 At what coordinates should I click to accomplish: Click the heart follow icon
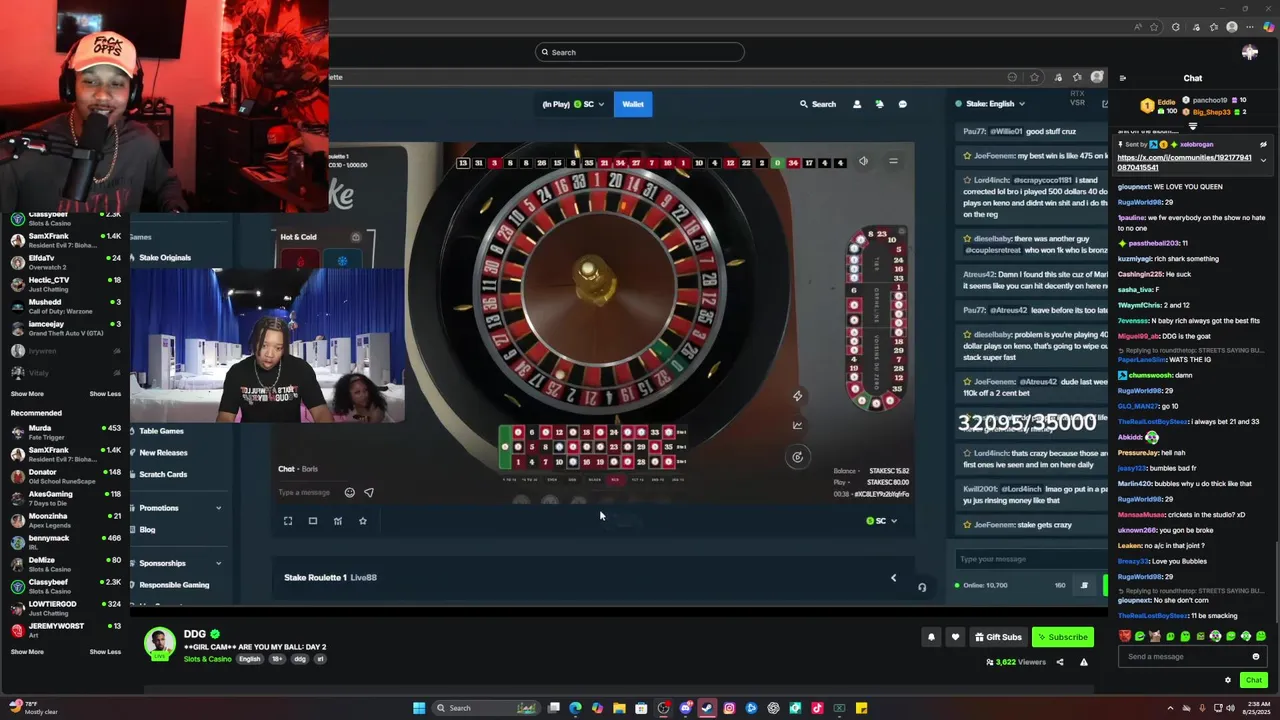955,637
